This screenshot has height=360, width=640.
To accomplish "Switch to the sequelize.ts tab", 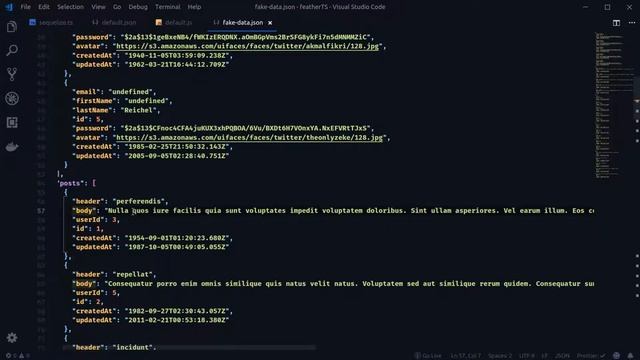I will [x=51, y=23].
